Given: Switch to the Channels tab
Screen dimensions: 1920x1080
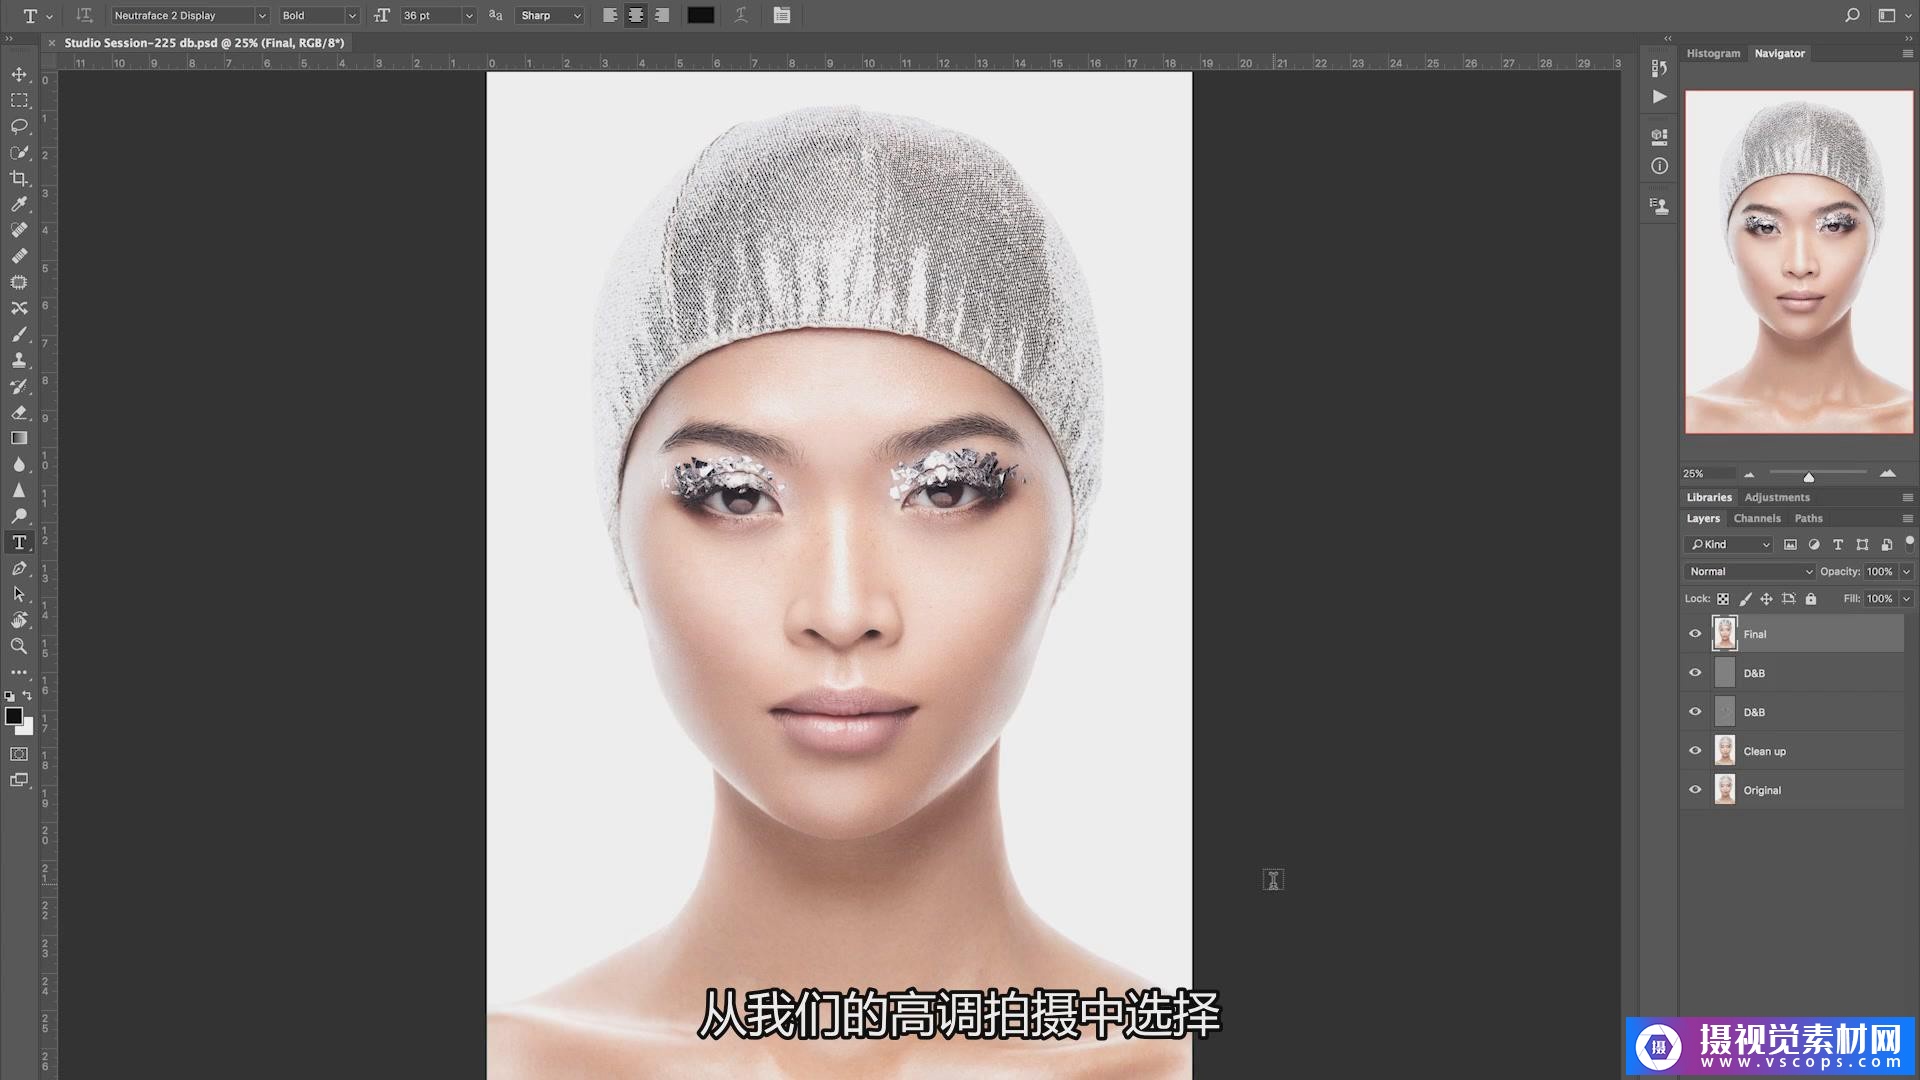Looking at the screenshot, I should coord(1757,518).
